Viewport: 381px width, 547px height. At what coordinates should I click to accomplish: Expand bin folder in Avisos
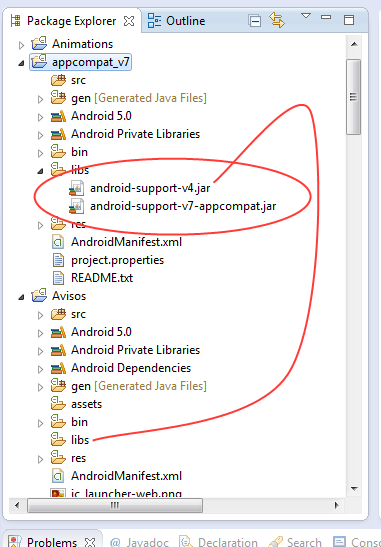pyautogui.click(x=40, y=424)
